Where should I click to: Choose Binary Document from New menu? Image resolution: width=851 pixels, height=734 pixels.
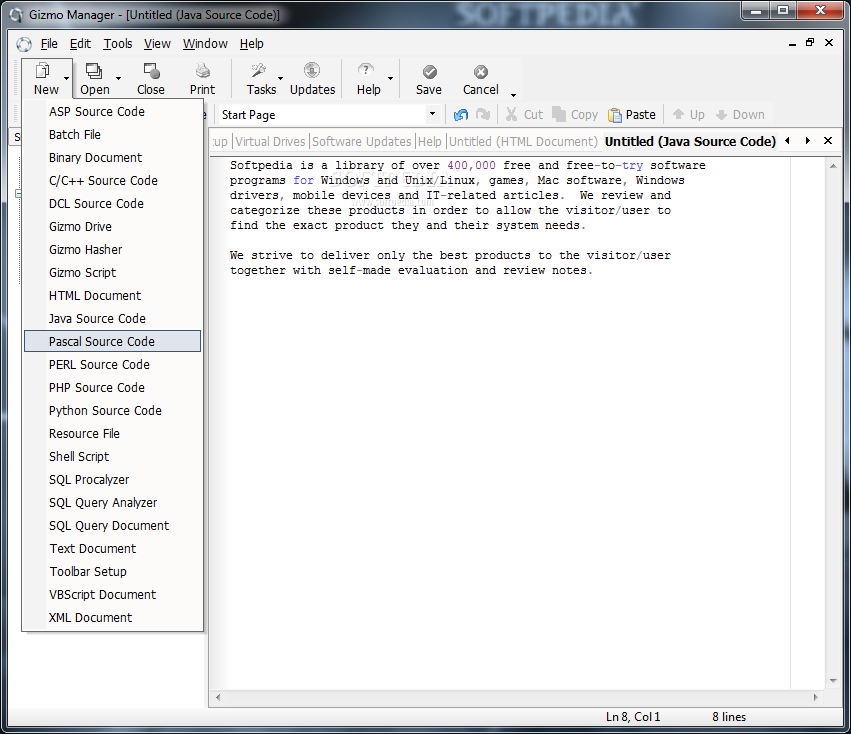tap(112, 157)
